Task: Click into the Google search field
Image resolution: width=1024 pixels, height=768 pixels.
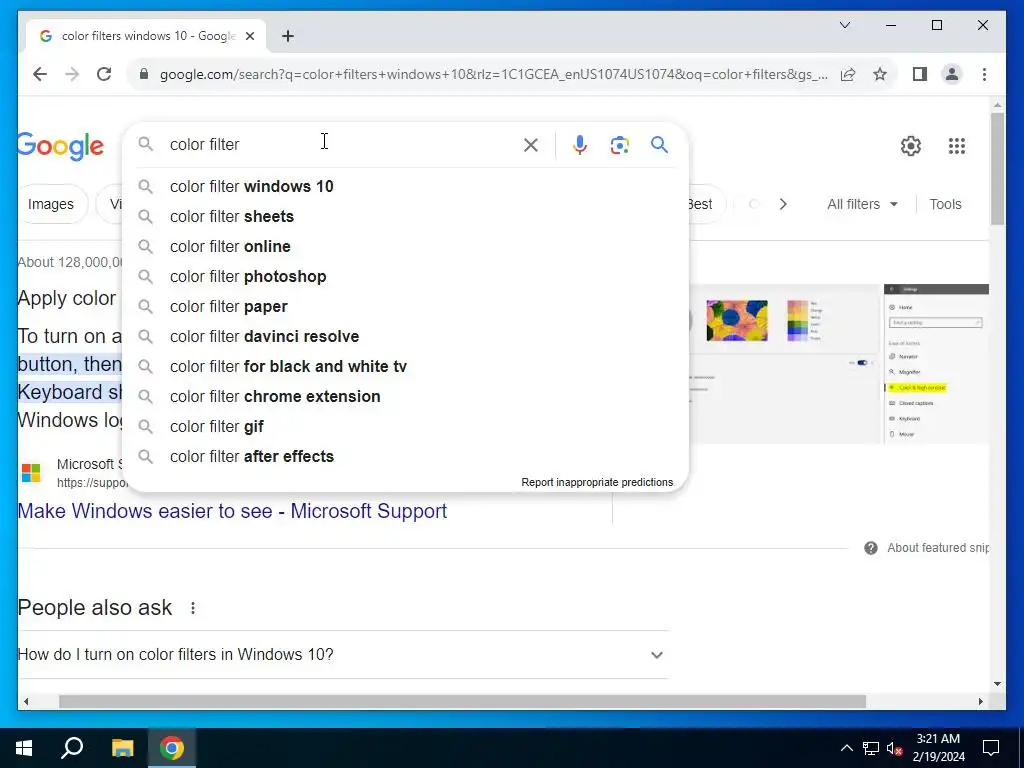Action: coord(340,144)
